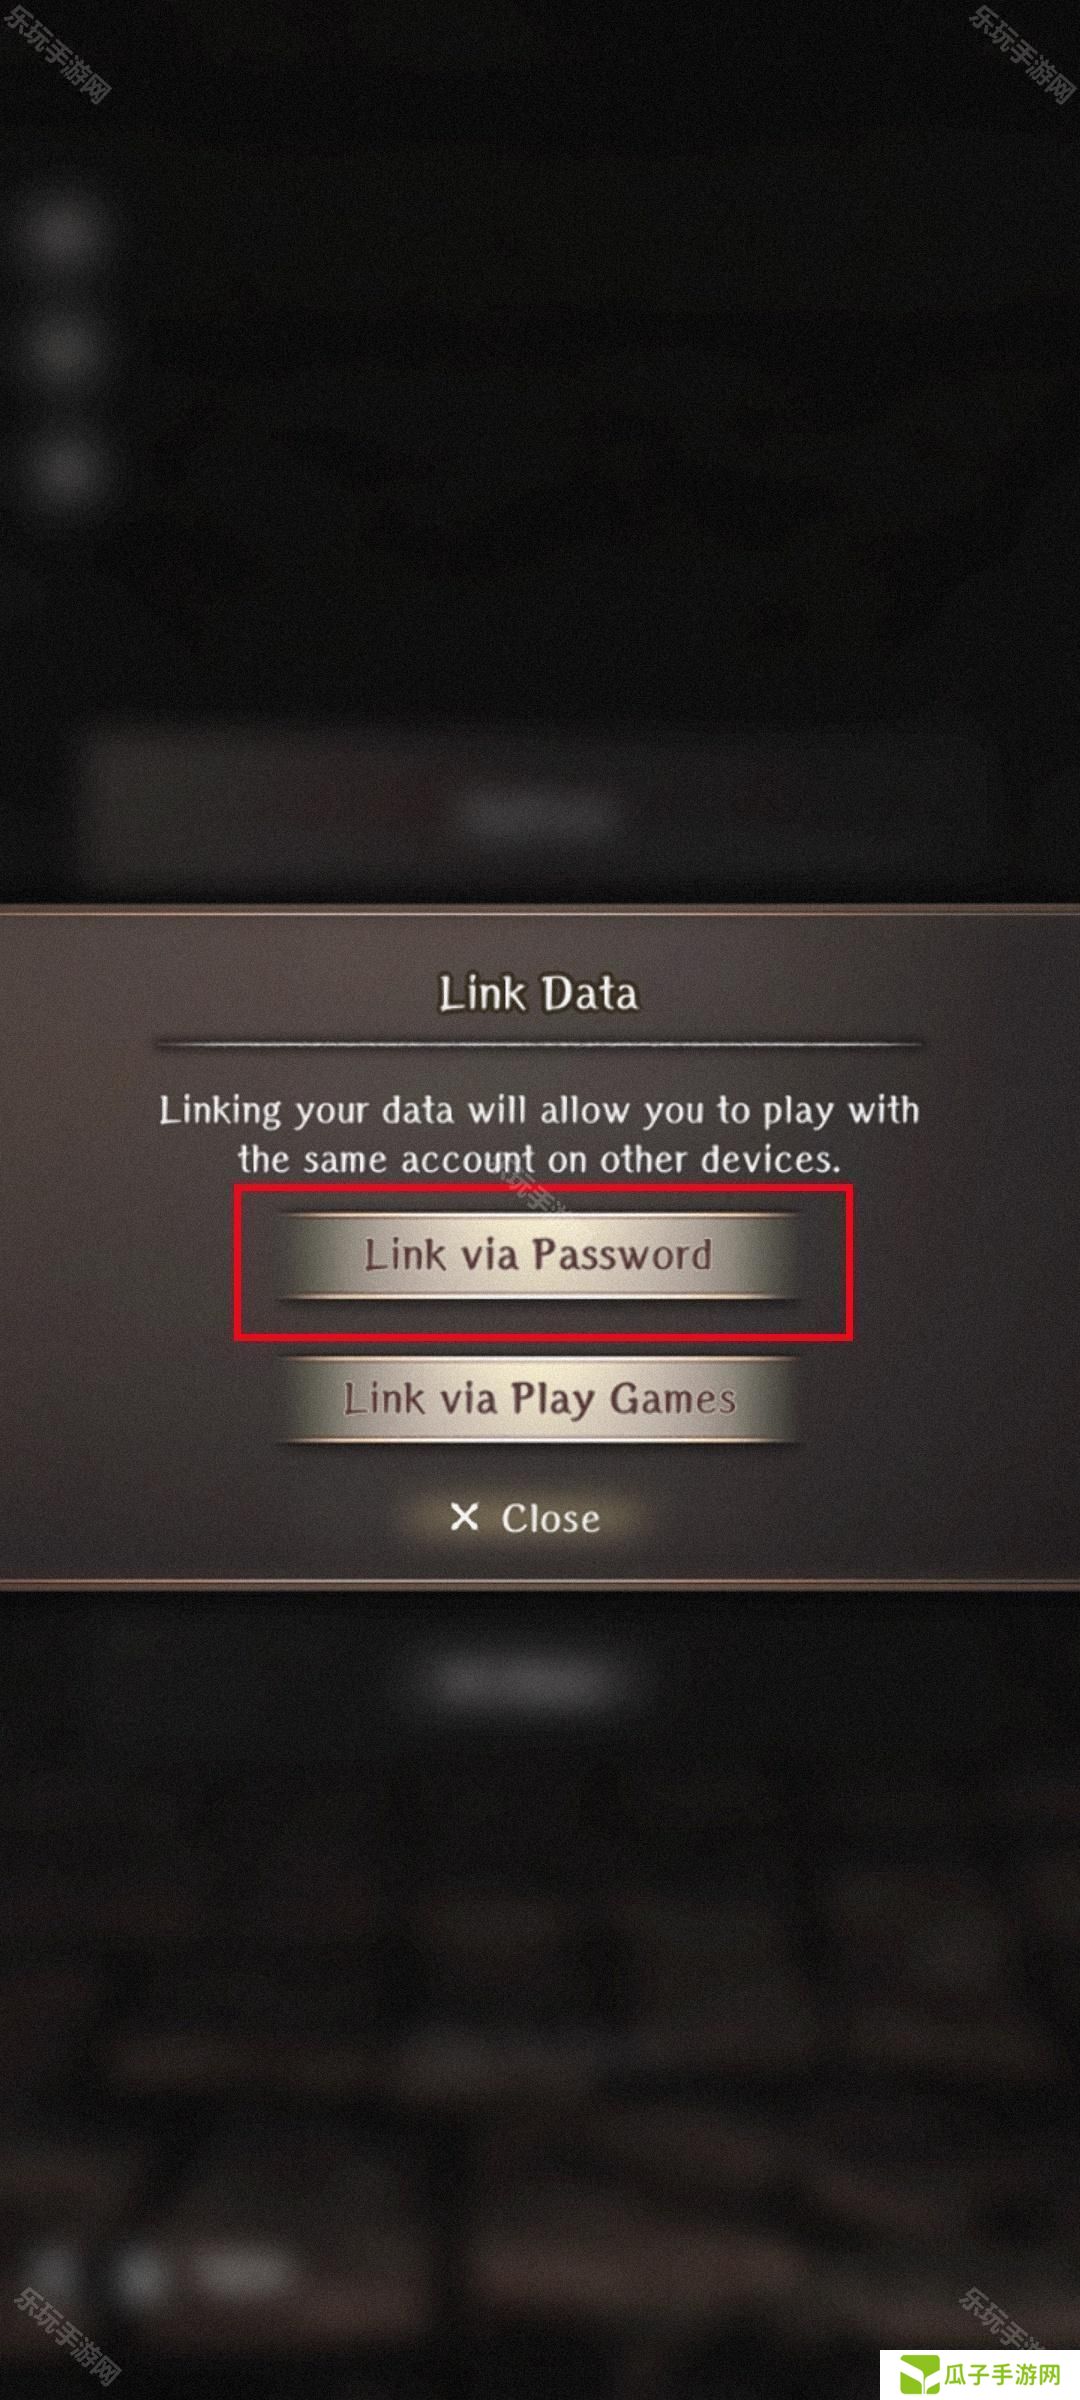Click the Link Data dialog title
Image resolution: width=1080 pixels, height=2400 pixels.
pyautogui.click(x=538, y=994)
